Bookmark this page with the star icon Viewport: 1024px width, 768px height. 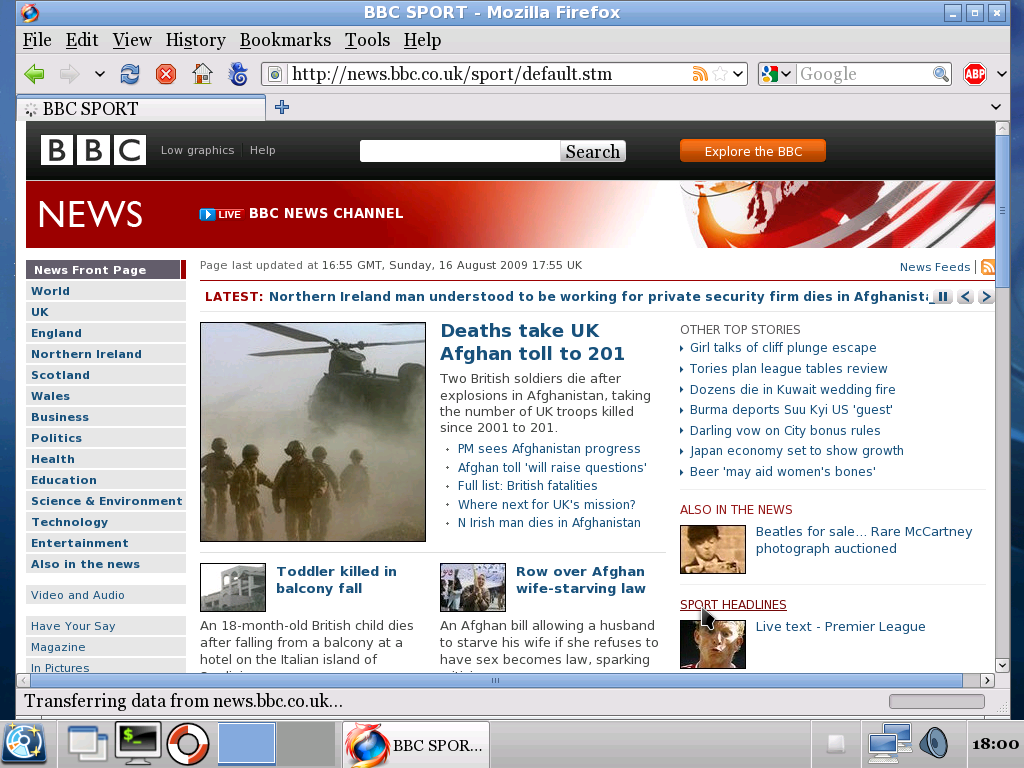[x=720, y=74]
